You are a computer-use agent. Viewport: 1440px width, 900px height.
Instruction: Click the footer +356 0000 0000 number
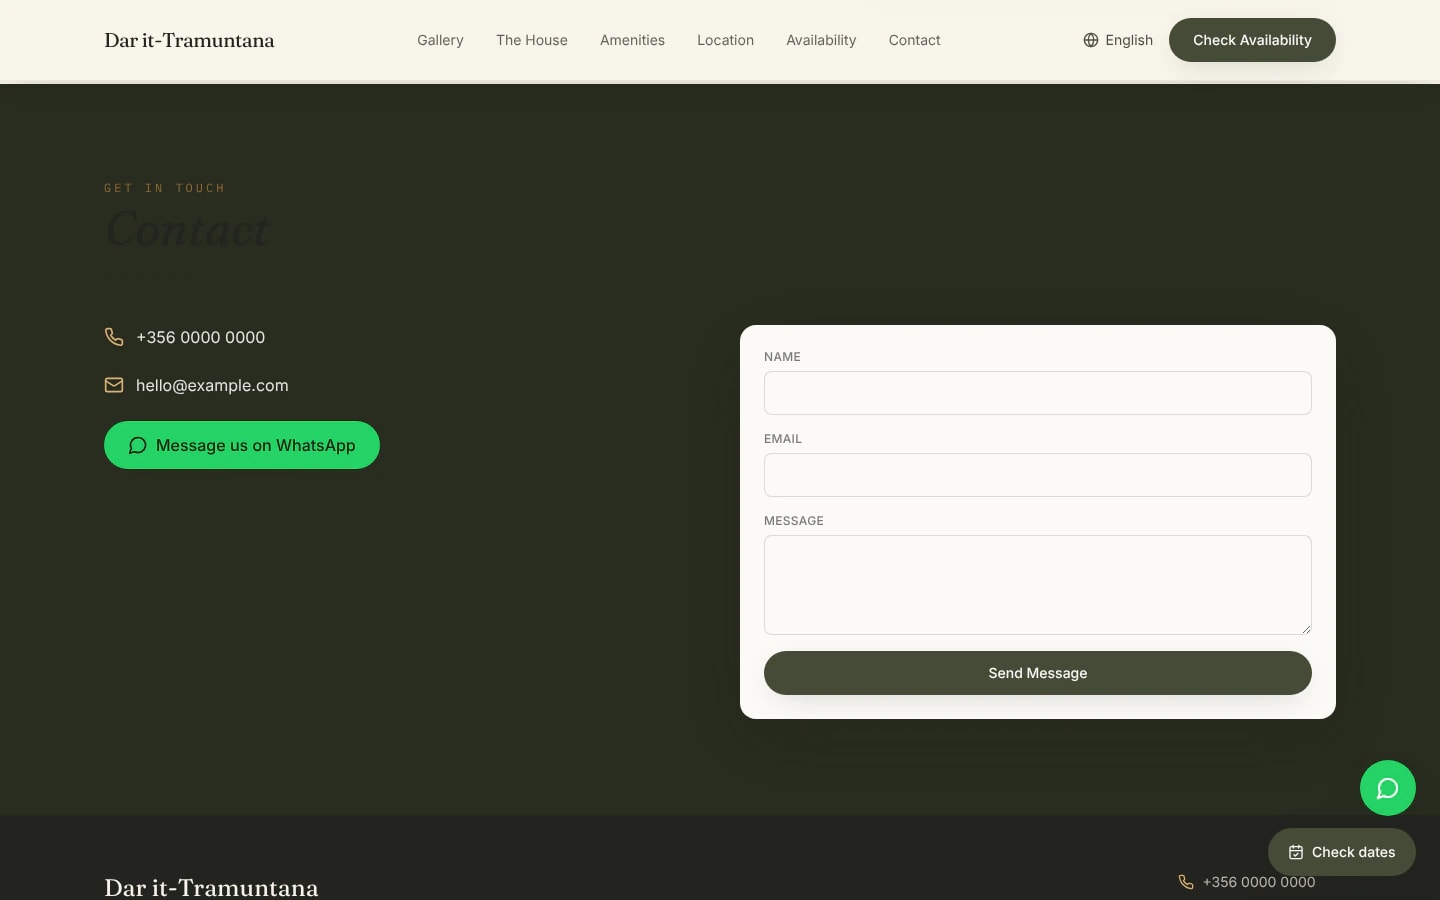pos(1259,882)
